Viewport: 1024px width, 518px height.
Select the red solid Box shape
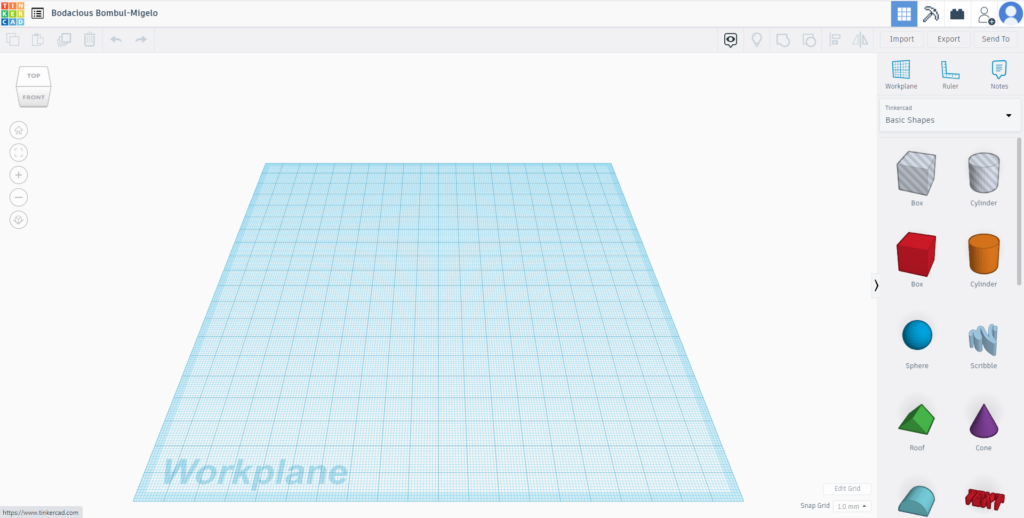point(916,255)
